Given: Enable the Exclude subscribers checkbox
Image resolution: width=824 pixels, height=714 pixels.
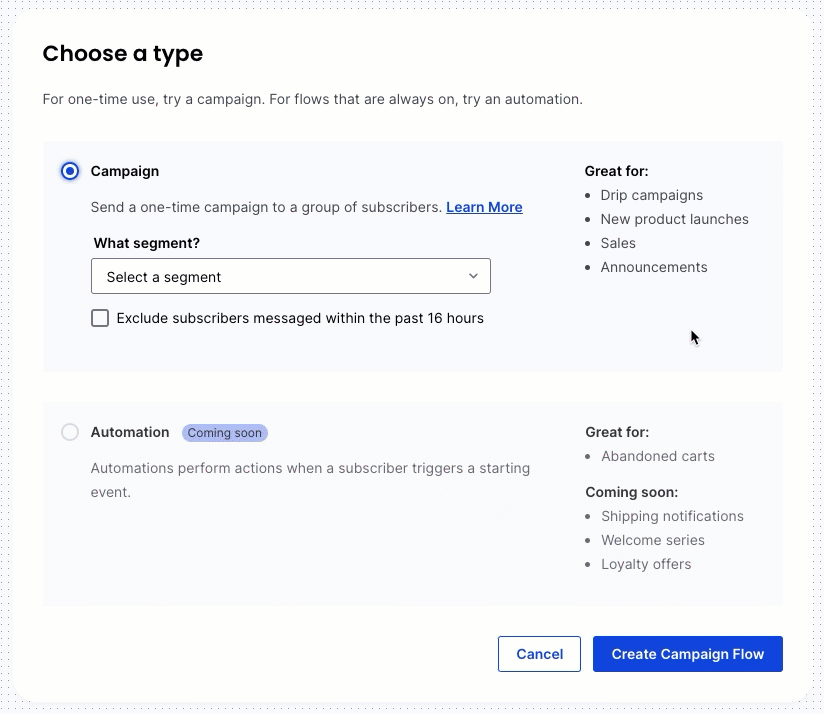Looking at the screenshot, I should (x=100, y=318).
